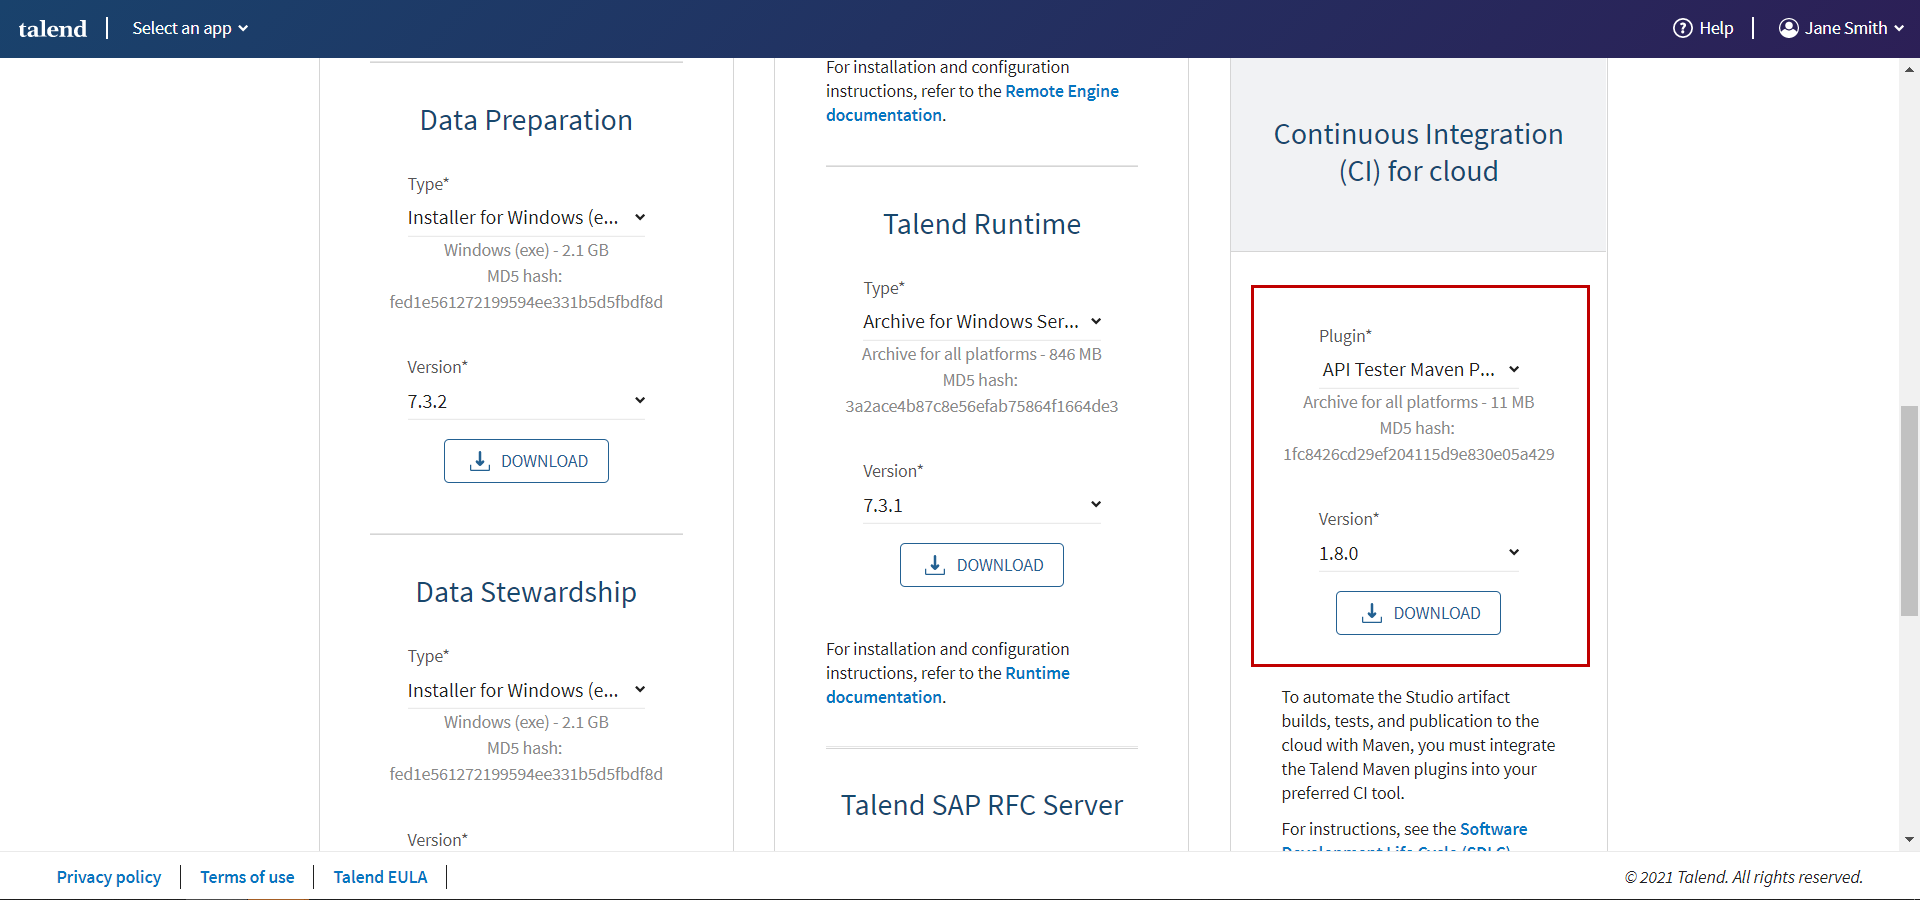The height and width of the screenshot is (900, 1920).
Task: Click the Continuous Integration (CI) for cloud heading
Action: coord(1418,152)
